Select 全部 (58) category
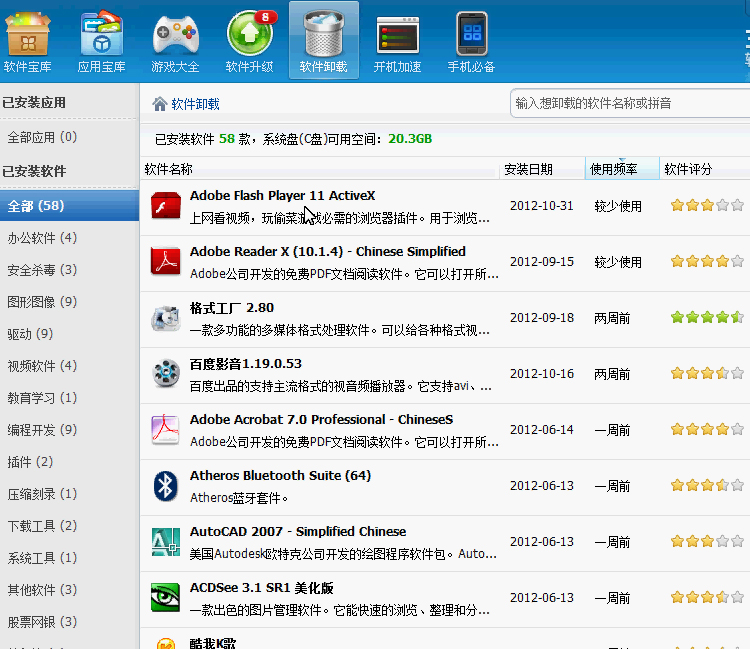This screenshot has height=649, width=750. [69, 206]
